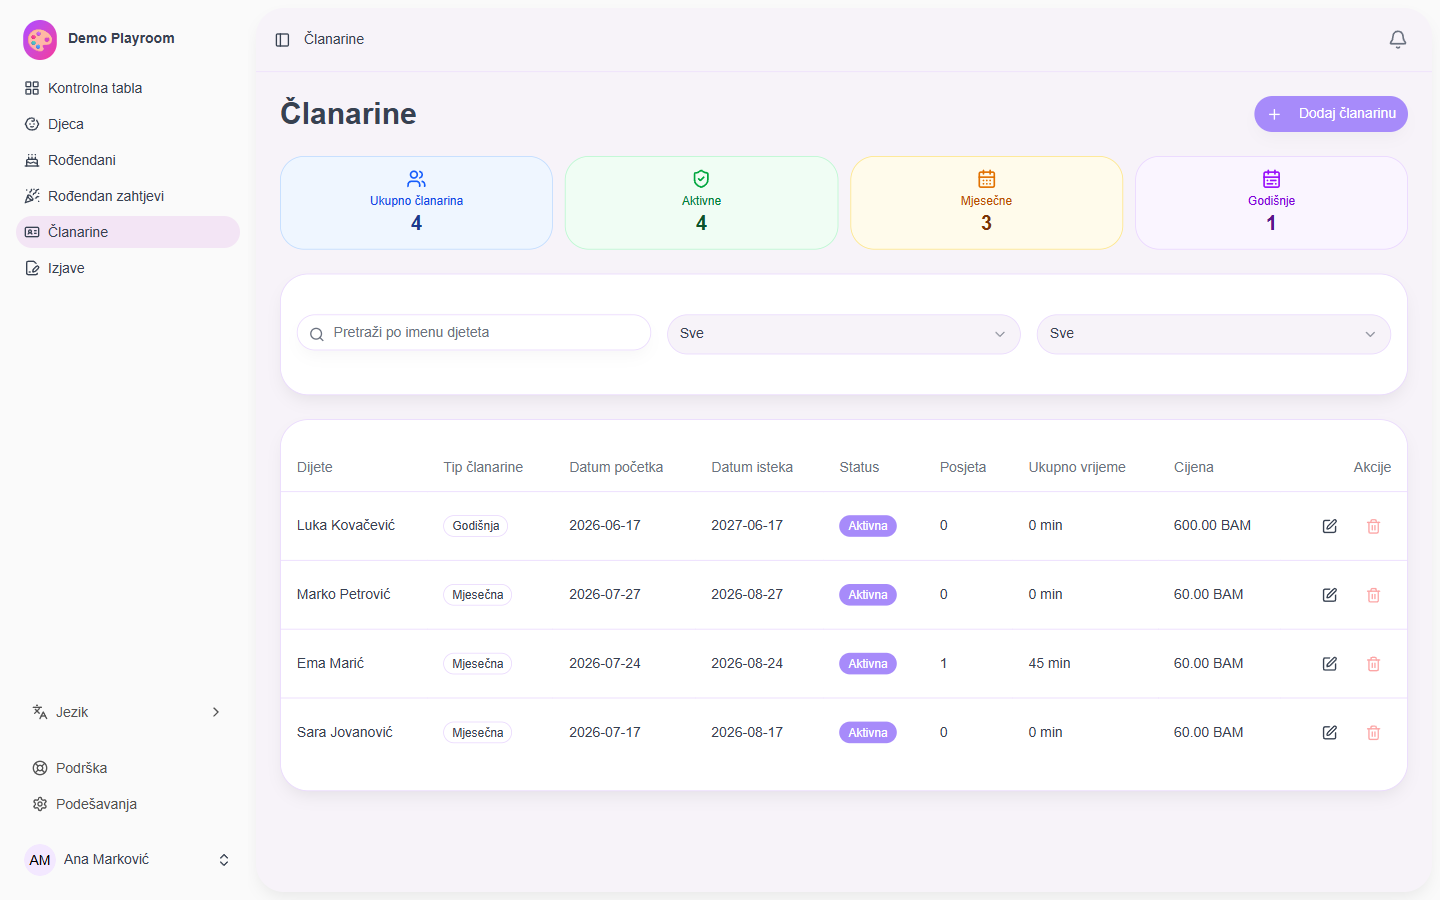Open Rođendan zahtjevi
1440x900 pixels.
[x=128, y=196]
